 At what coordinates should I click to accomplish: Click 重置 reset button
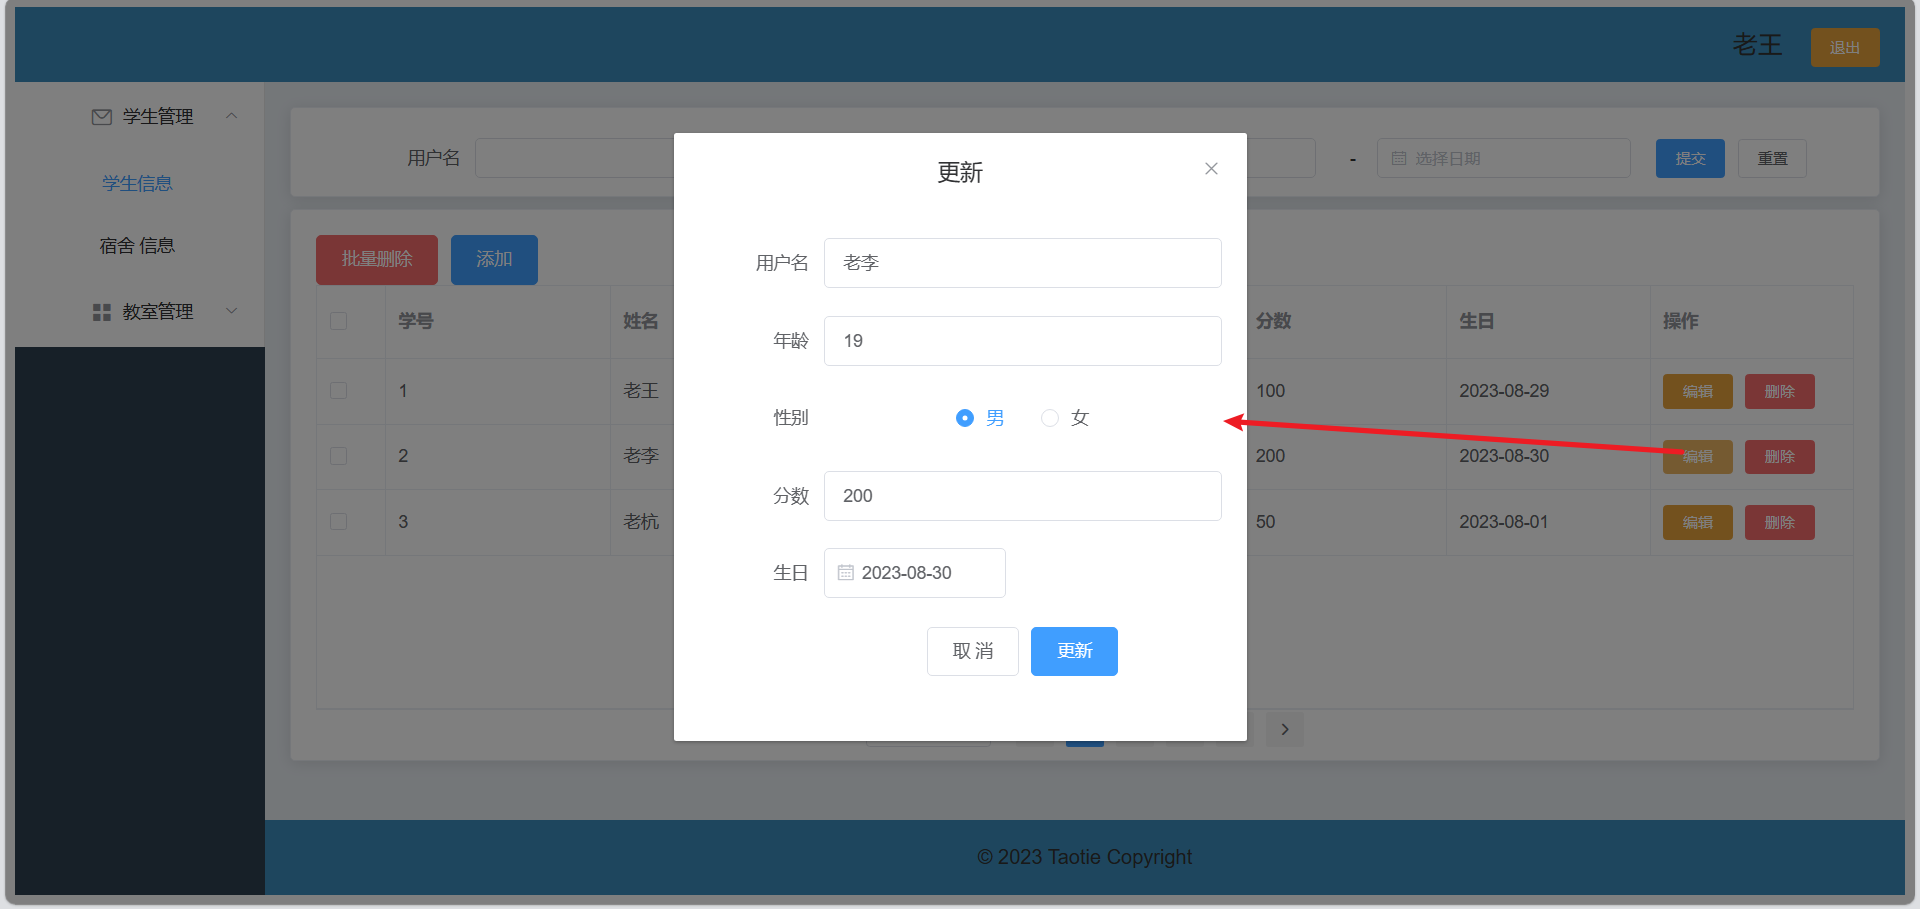[x=1772, y=159]
